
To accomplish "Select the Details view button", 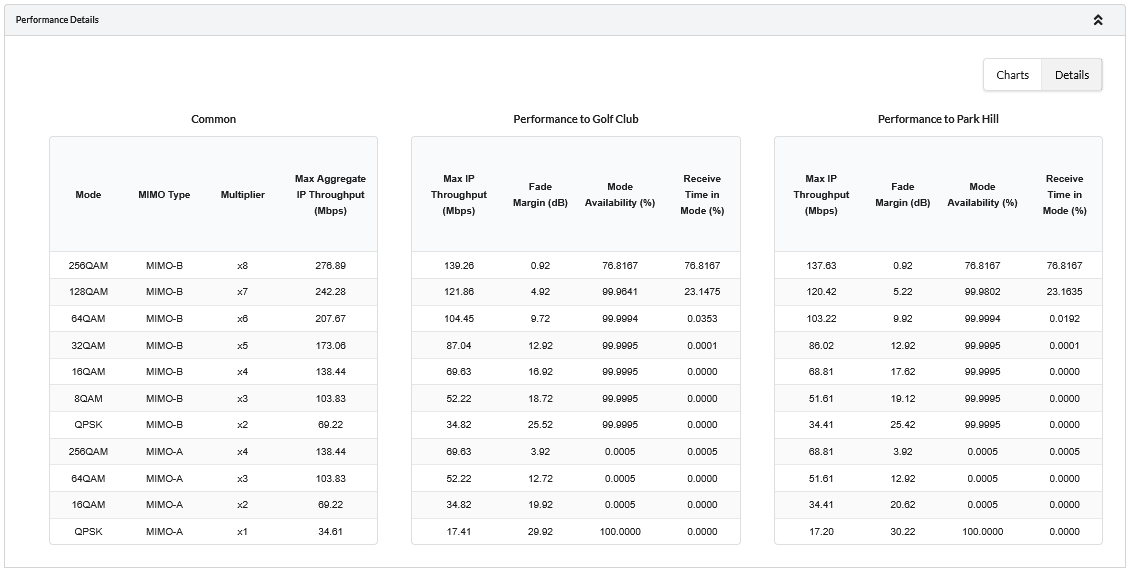I will pyautogui.click(x=1071, y=75).
